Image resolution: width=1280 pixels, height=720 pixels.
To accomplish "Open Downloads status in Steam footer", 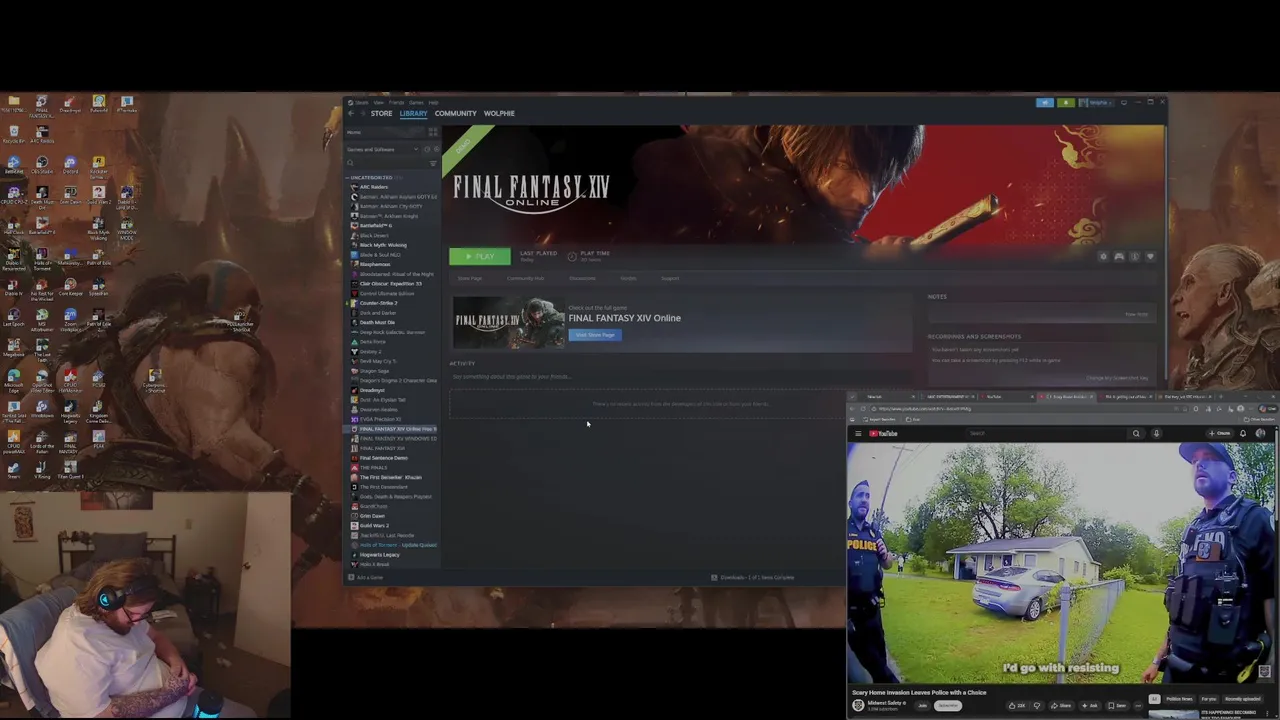I will [753, 577].
